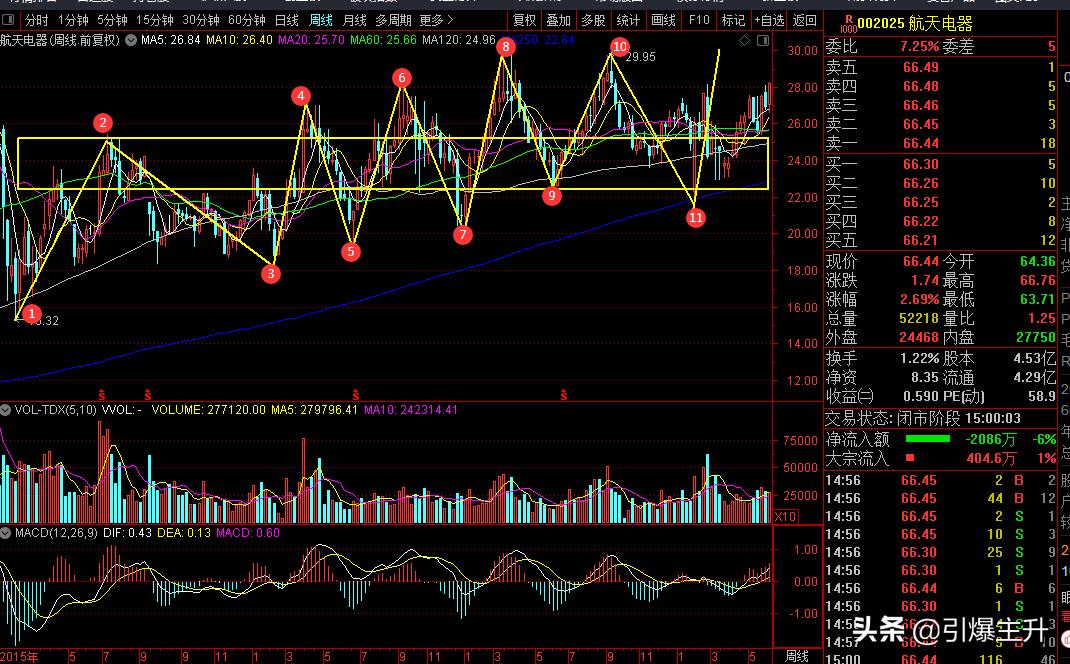This screenshot has width=1070, height=664.
Task: Click the X10 volume scale marker
Action: click(x=786, y=516)
